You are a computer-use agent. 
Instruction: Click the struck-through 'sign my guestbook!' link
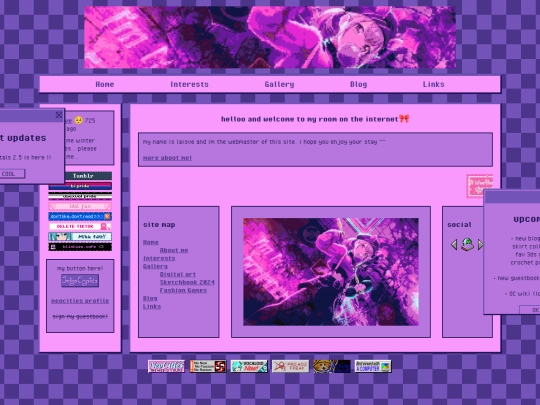[x=80, y=316]
